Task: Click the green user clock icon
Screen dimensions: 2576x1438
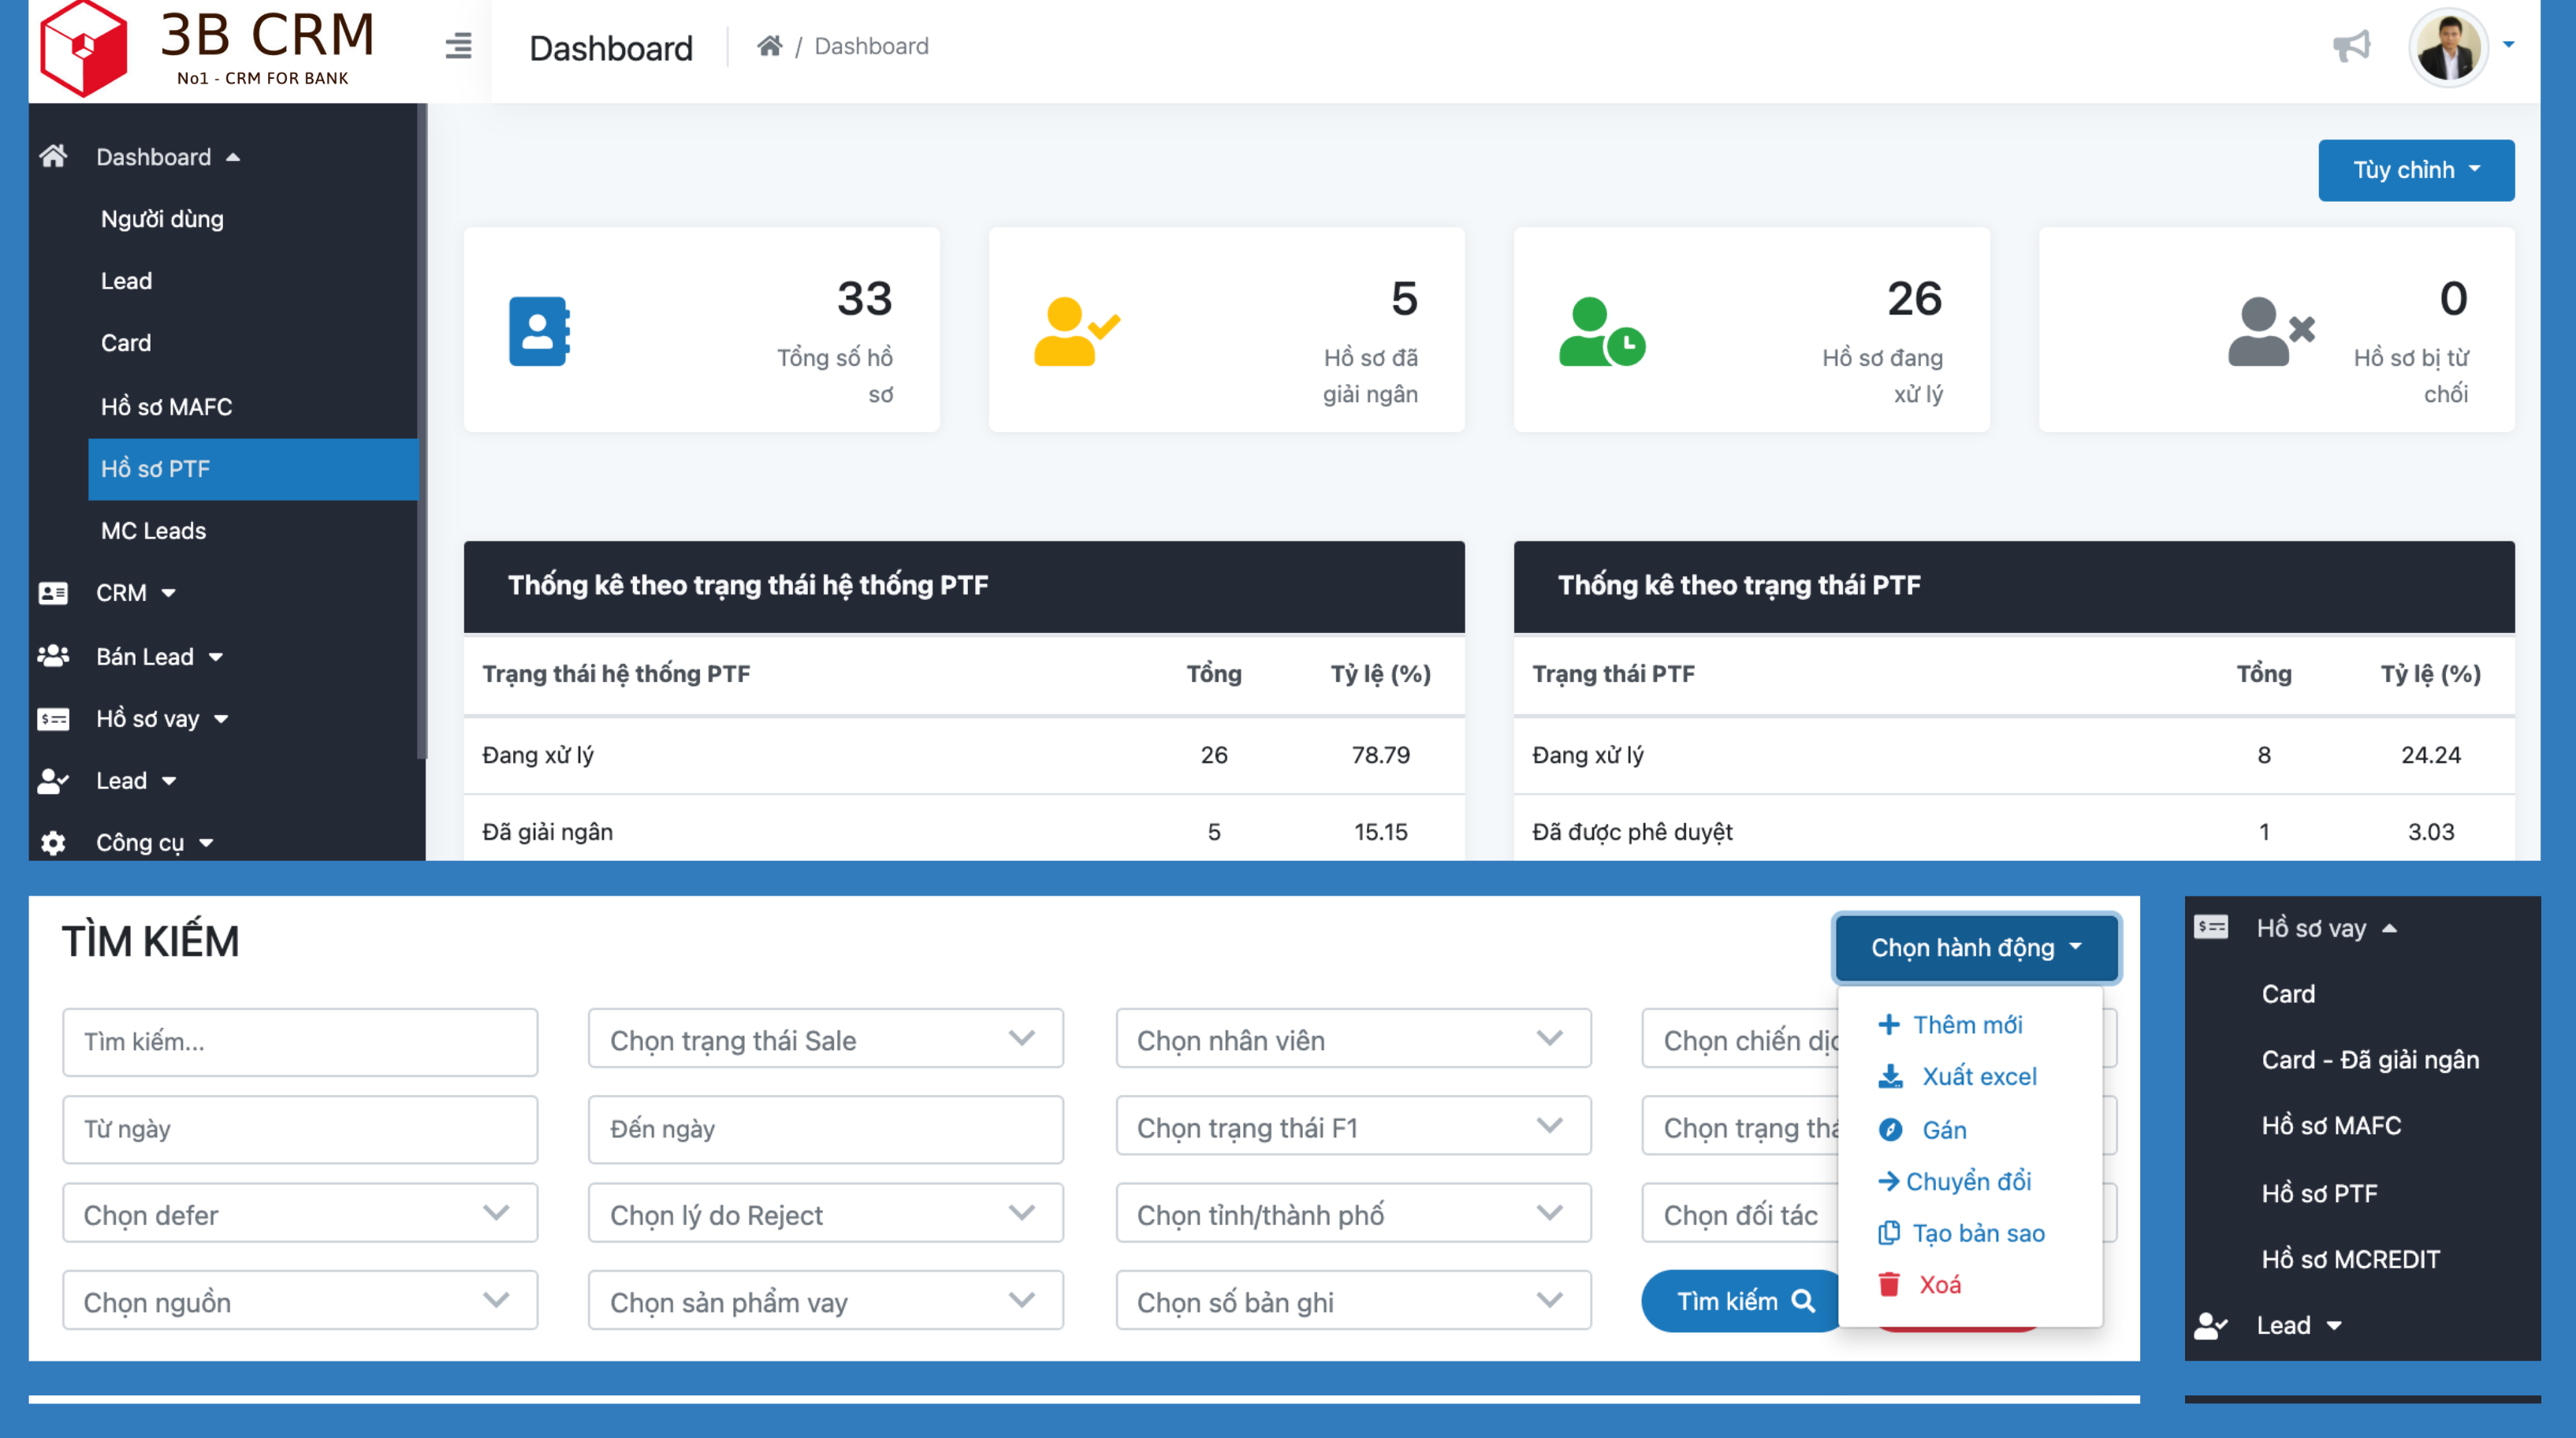Action: (1601, 332)
